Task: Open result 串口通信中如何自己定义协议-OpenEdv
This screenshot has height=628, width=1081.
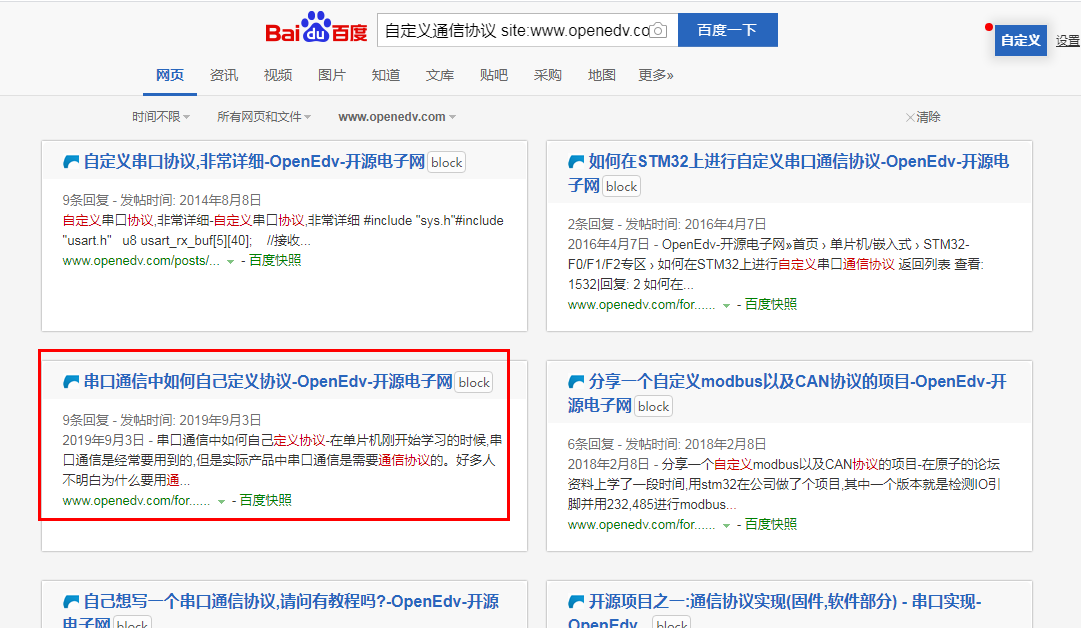Action: coord(267,382)
